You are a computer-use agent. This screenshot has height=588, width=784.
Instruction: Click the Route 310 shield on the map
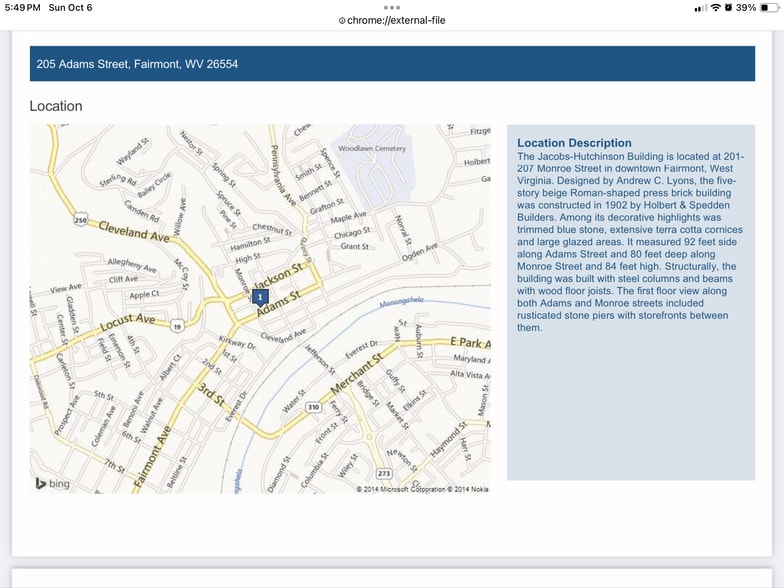pyautogui.click(x=313, y=407)
